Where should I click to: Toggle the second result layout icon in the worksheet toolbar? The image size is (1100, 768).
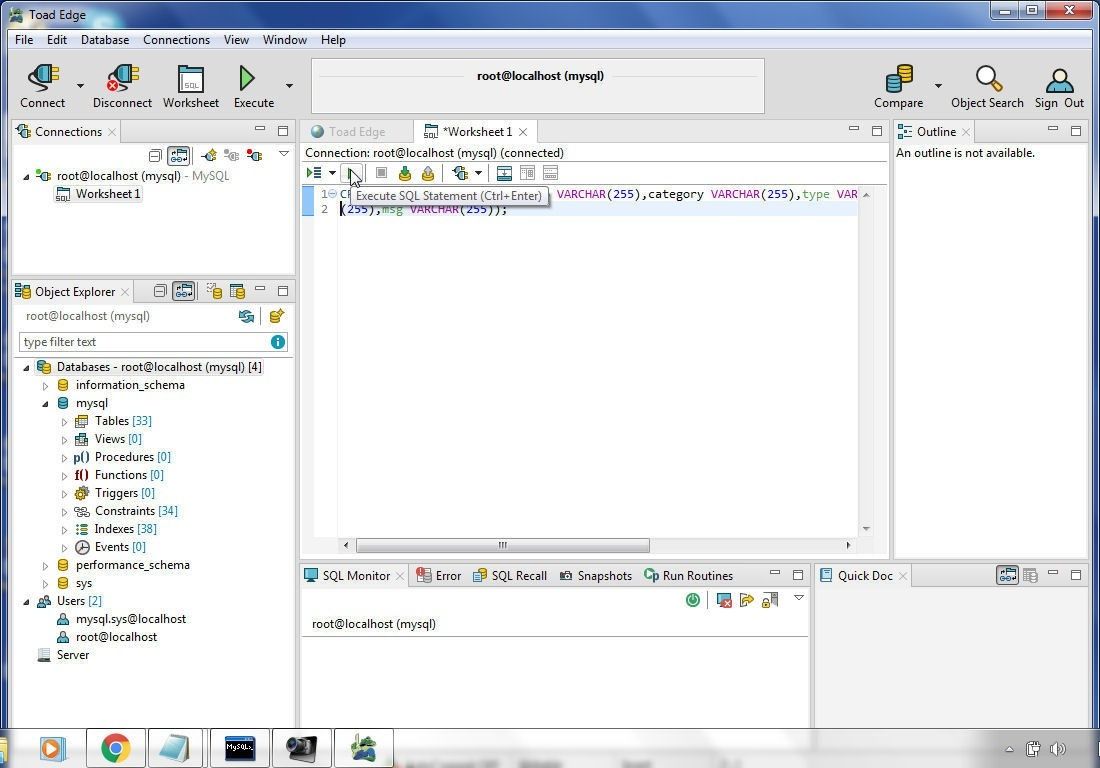point(527,173)
